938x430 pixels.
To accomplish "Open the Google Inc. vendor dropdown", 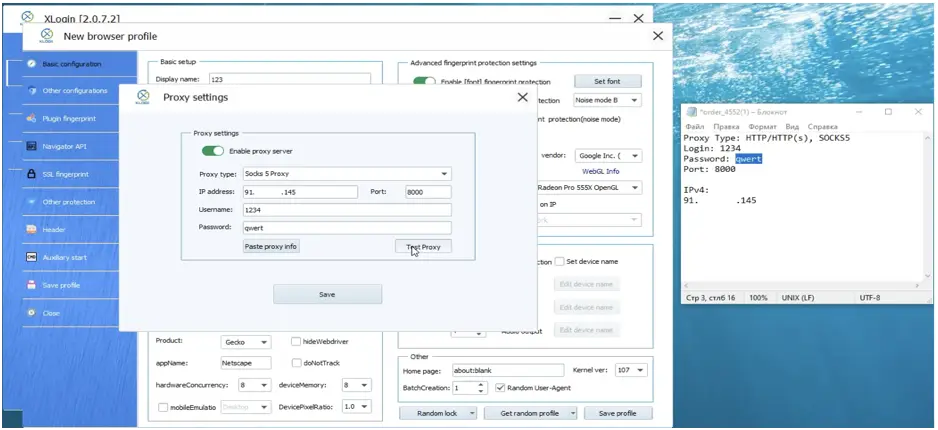I will coord(607,156).
